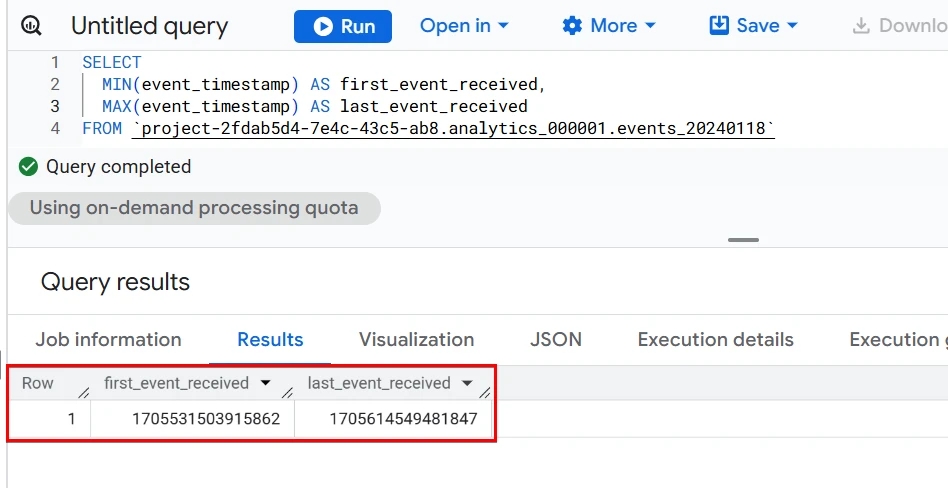Click row number 1 cell
Image resolution: width=948 pixels, height=488 pixels.
[x=71, y=418]
